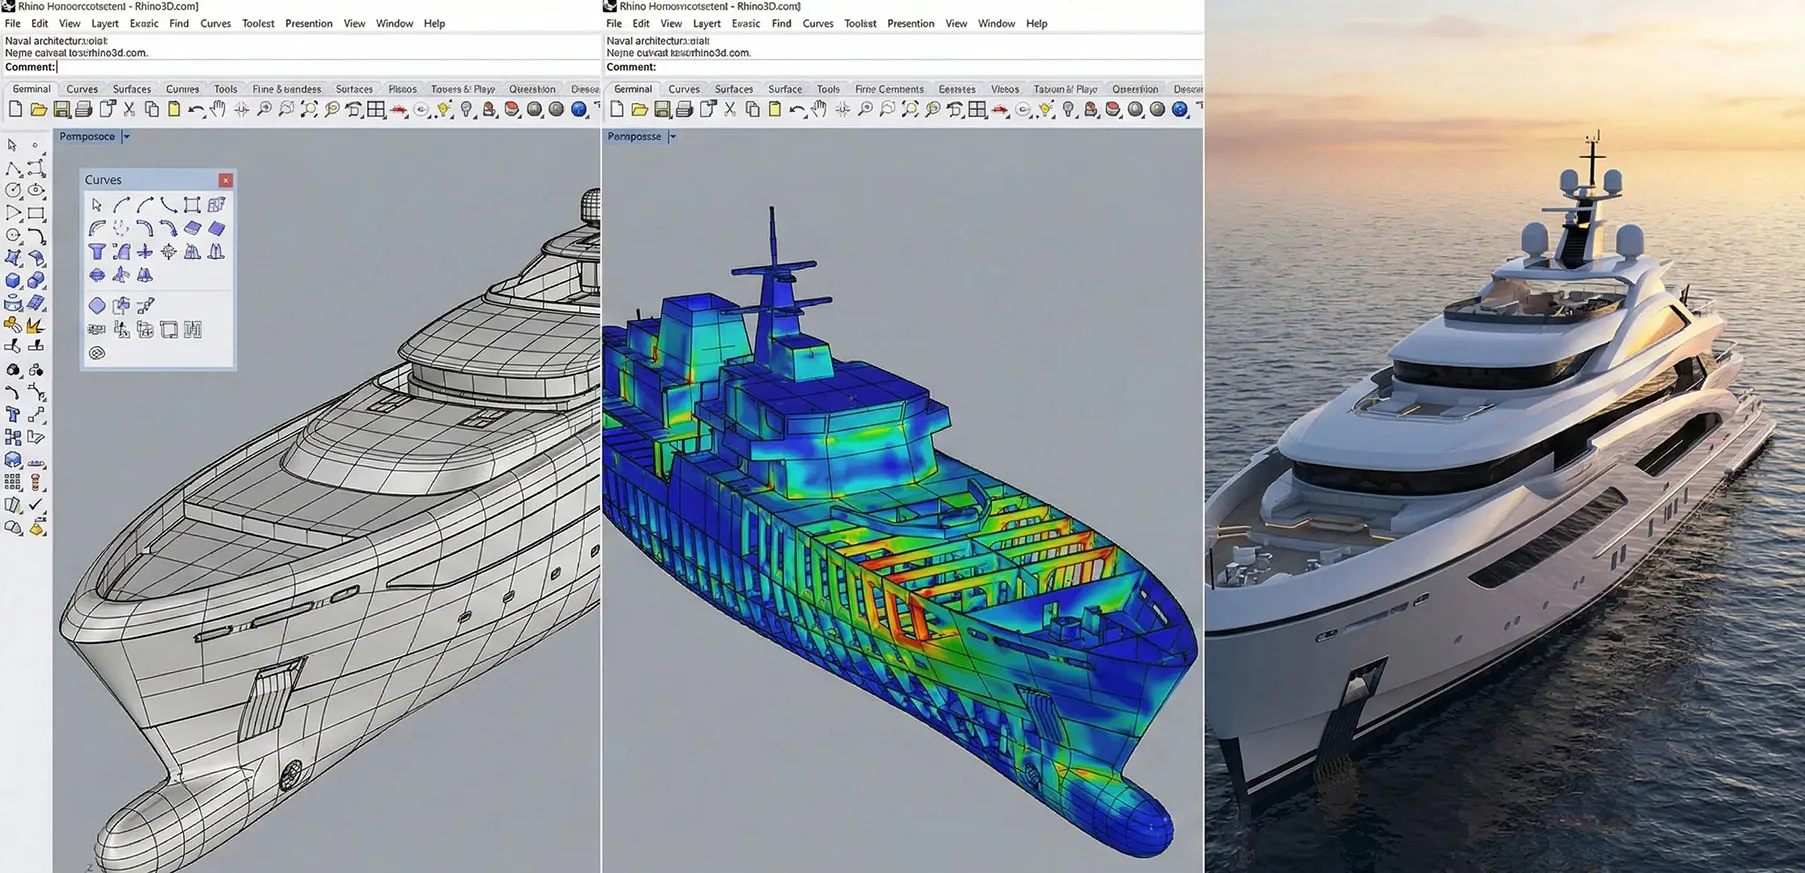Image resolution: width=1805 pixels, height=873 pixels.
Task: Click Undo arrow icon in left window toolbar
Action: tap(196, 110)
